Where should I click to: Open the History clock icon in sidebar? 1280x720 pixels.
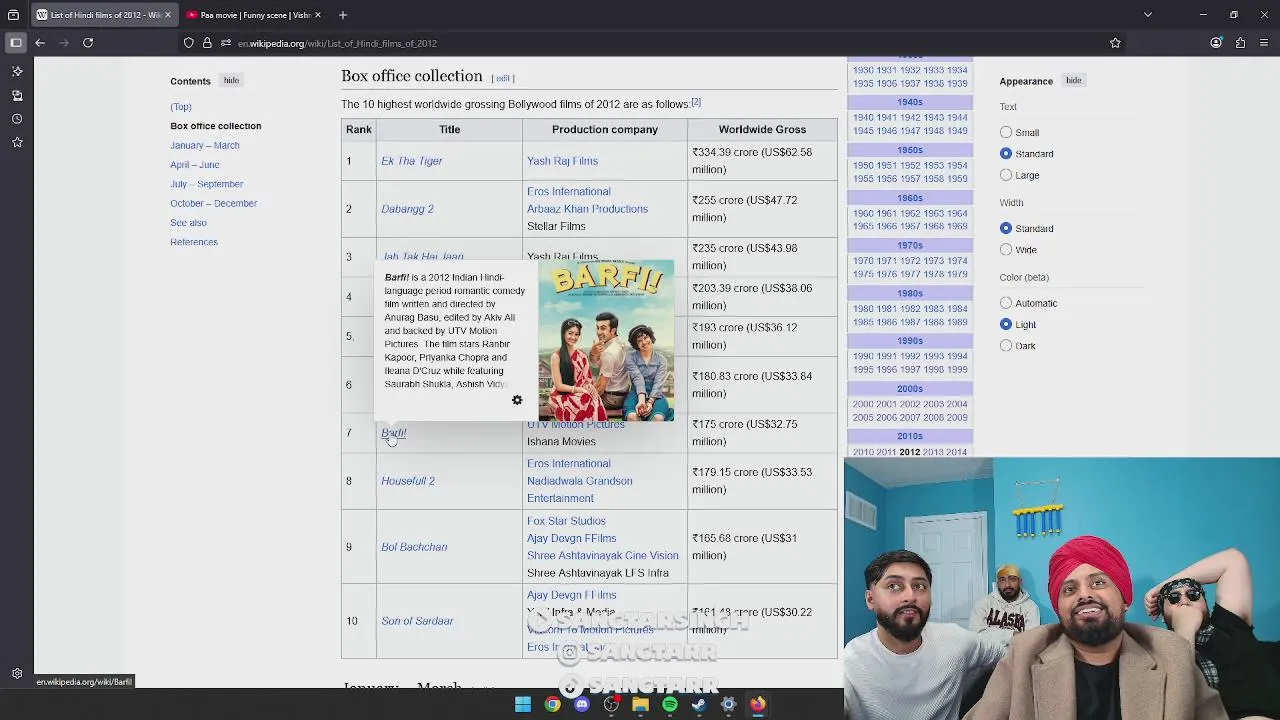[17, 119]
